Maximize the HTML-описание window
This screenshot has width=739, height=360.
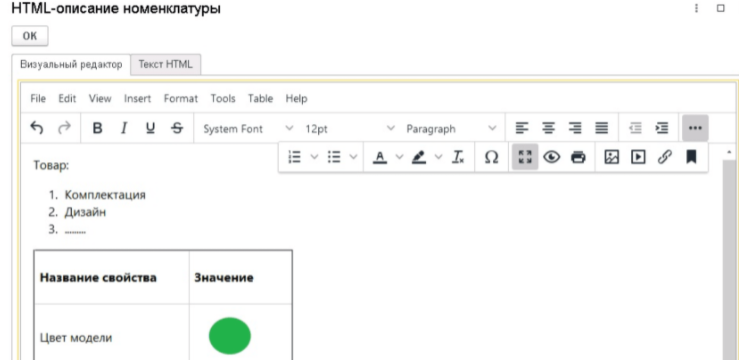(720, 8)
